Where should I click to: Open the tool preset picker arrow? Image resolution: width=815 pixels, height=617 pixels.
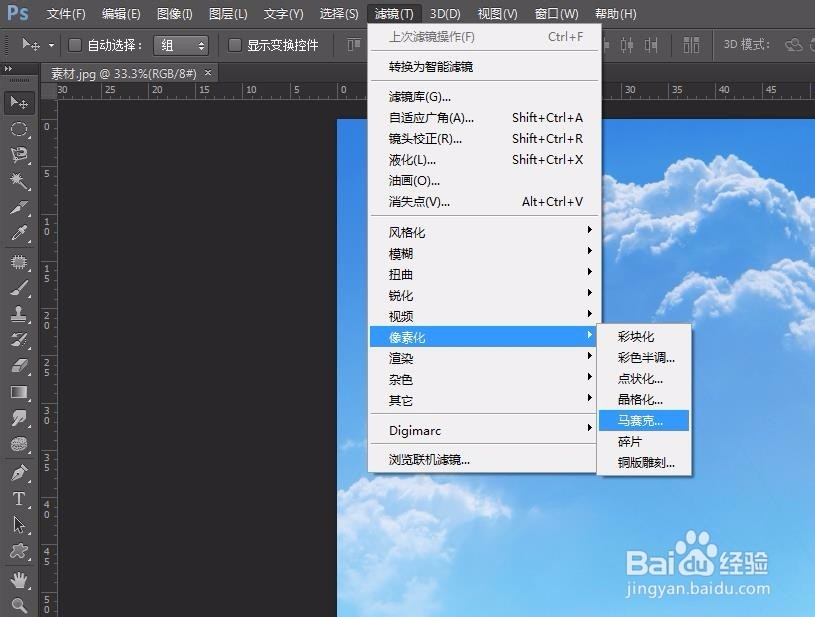(51, 45)
